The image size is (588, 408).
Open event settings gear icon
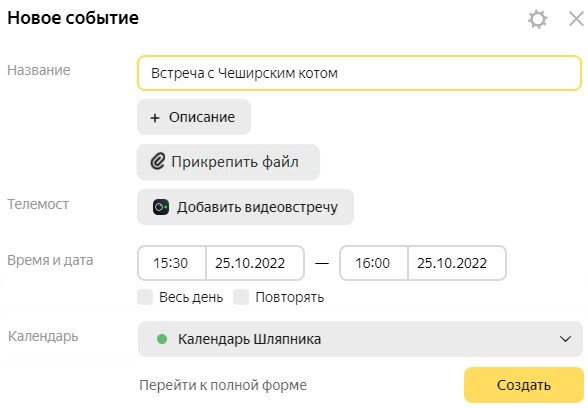537,19
